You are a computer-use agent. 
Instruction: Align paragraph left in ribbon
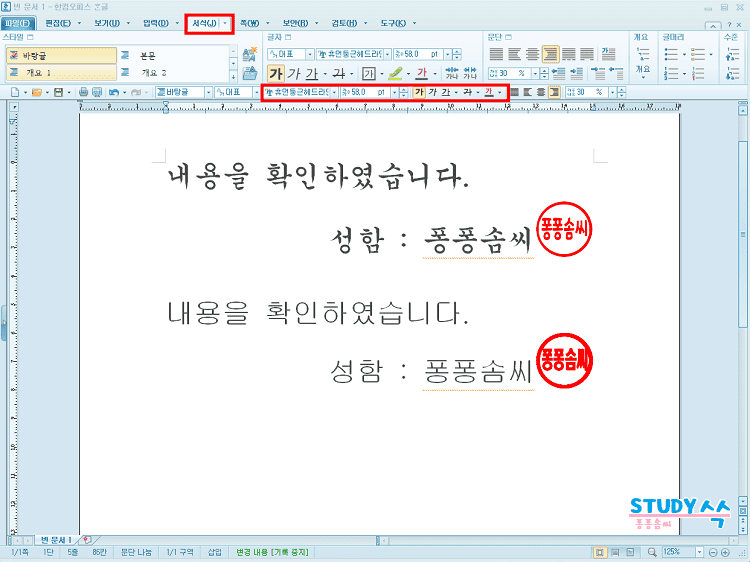pos(514,54)
